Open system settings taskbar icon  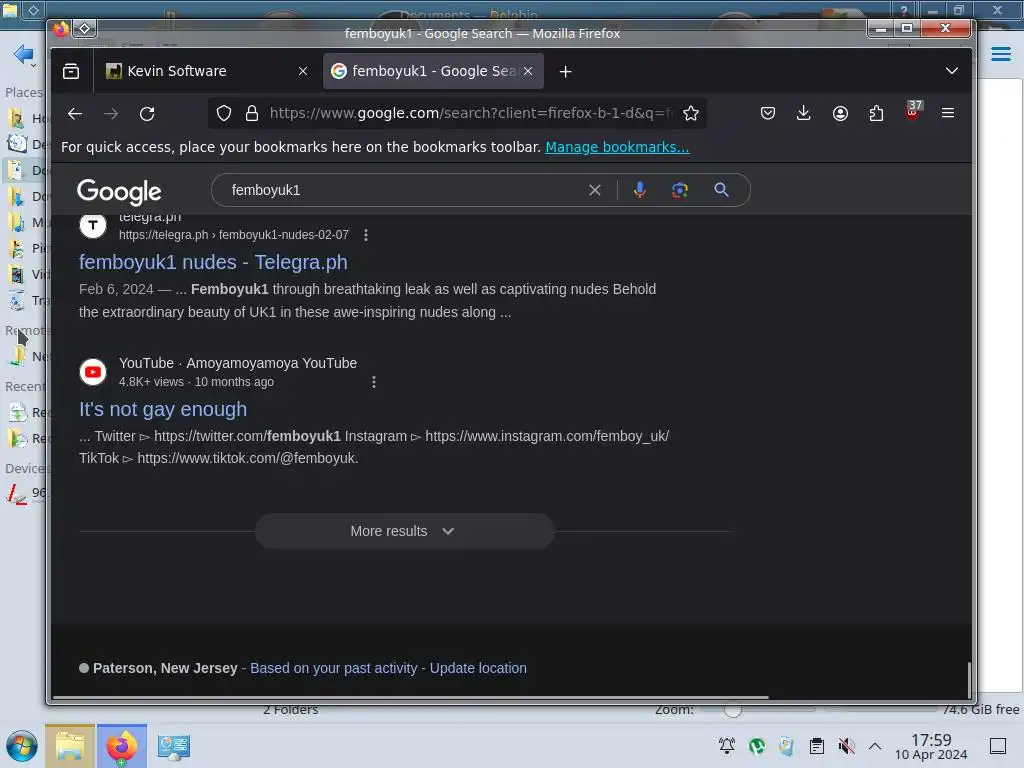(x=174, y=746)
